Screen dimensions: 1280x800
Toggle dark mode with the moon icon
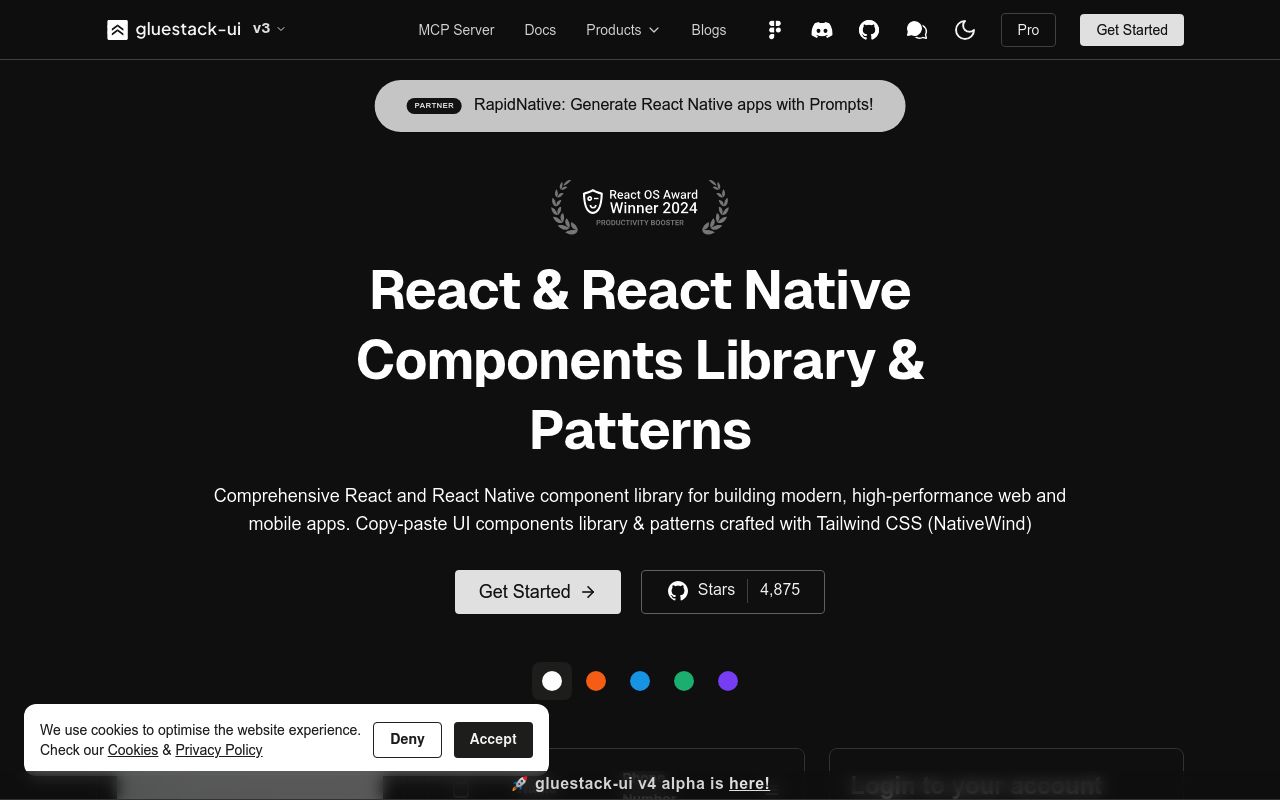click(964, 30)
